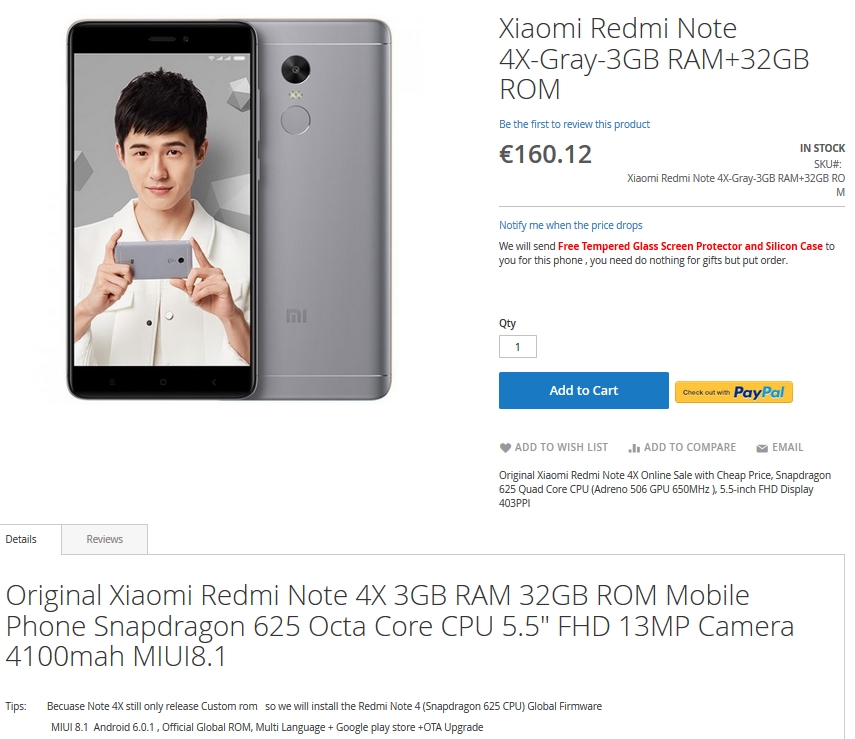855x739 pixels.
Task: Click the Qty input field
Action: [517, 346]
